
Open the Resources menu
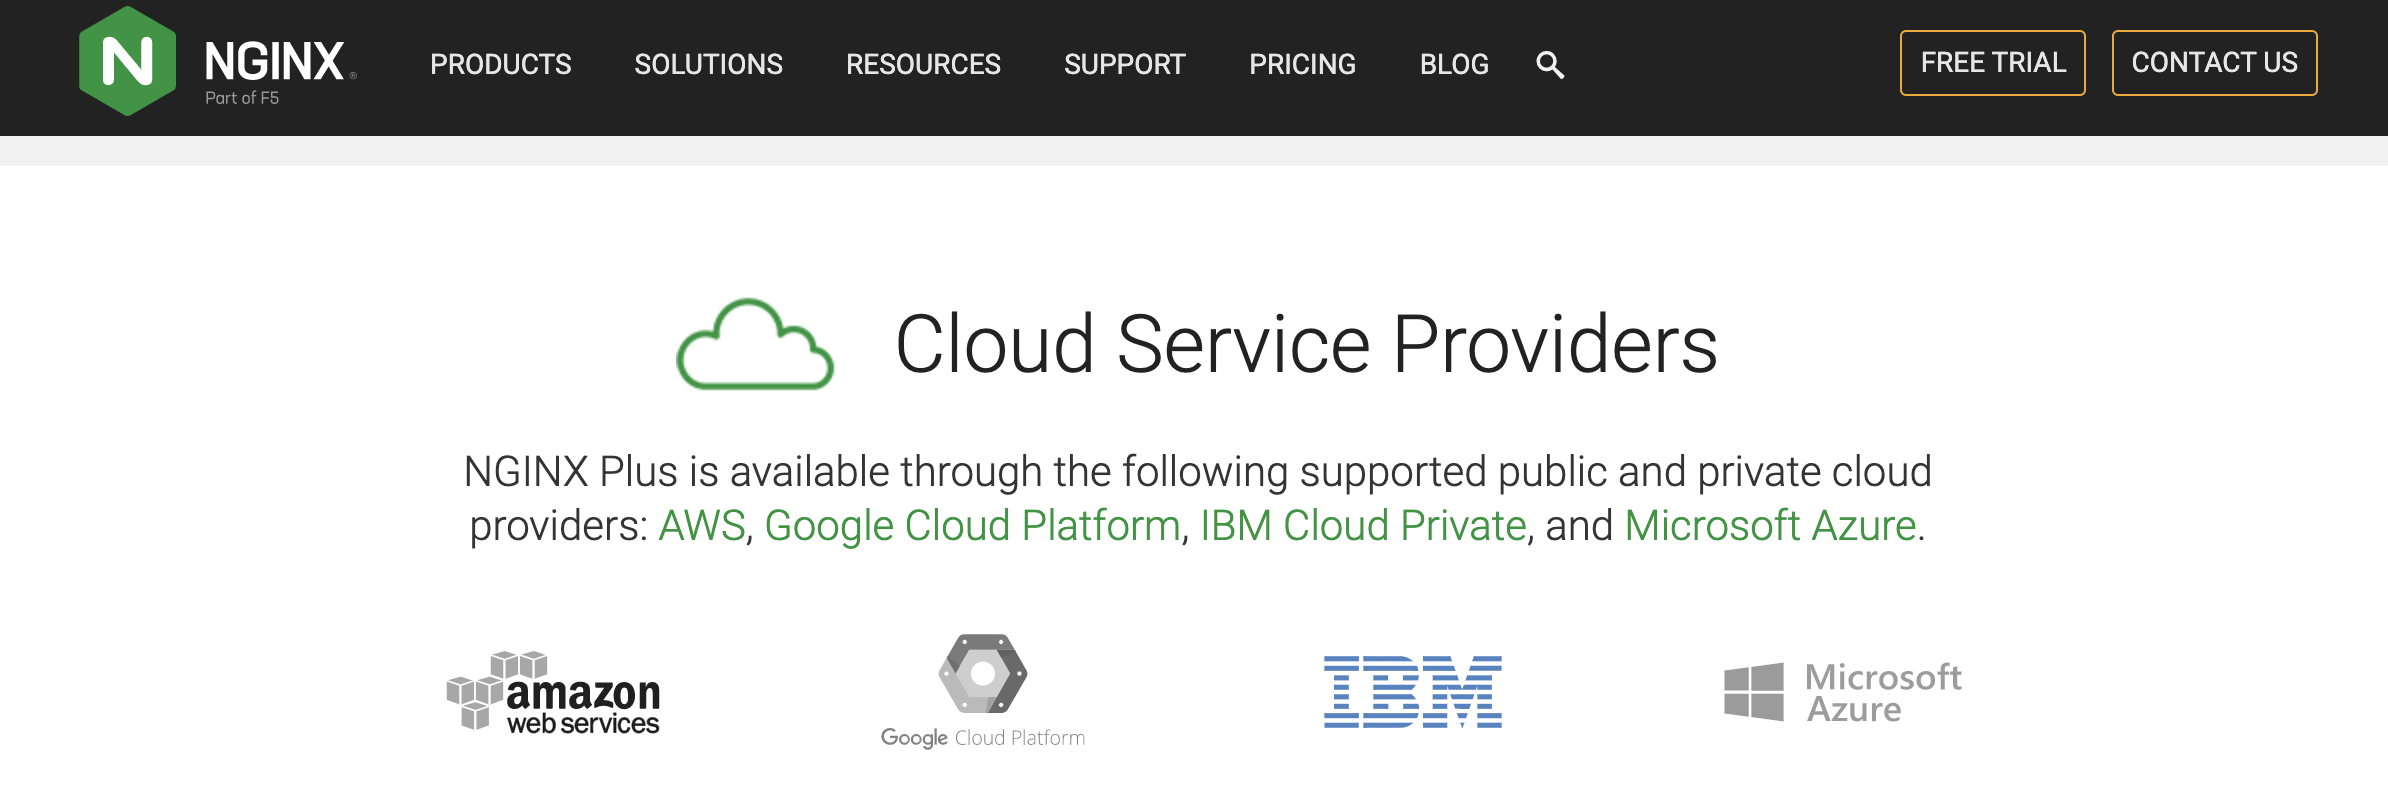click(x=924, y=65)
